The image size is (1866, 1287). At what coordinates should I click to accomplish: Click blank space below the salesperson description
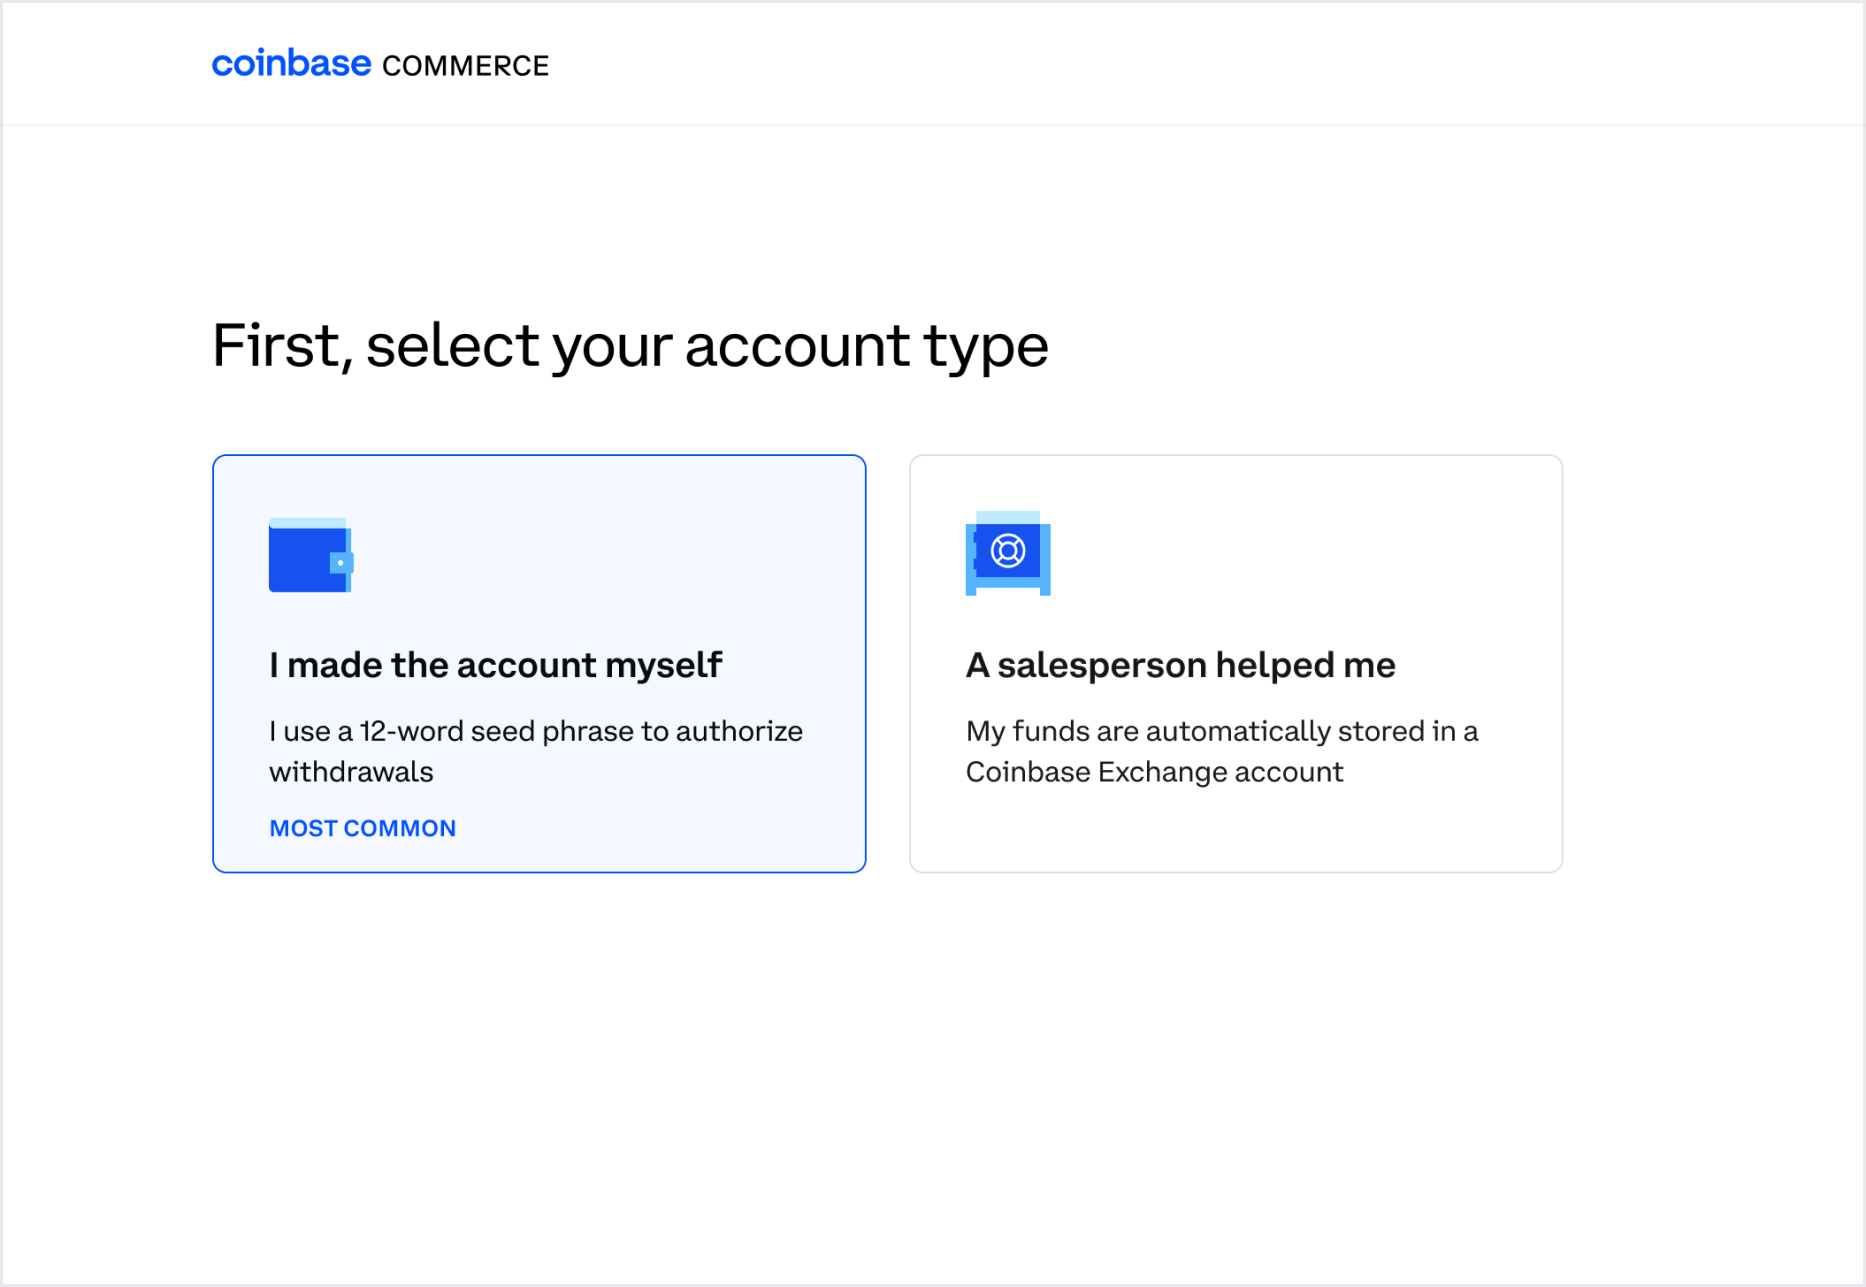[x=1235, y=830]
